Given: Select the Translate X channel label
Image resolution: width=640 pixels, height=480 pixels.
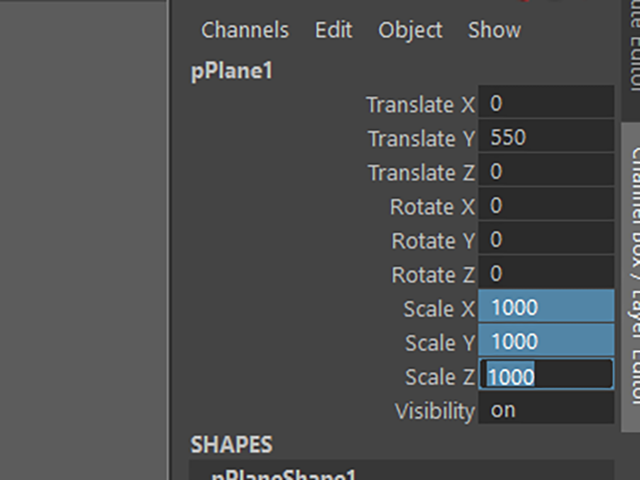Looking at the screenshot, I should 420,104.
